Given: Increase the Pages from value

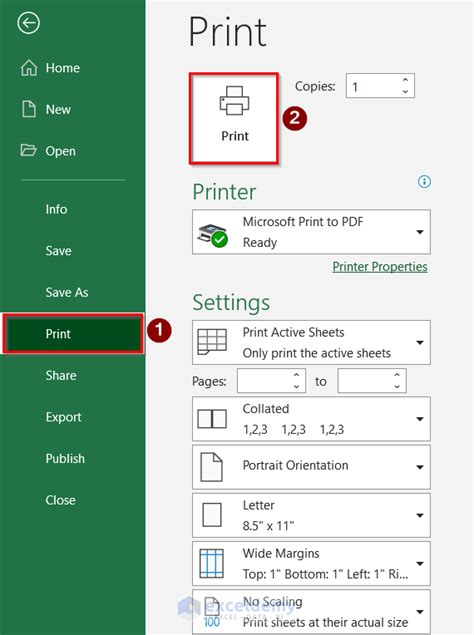Looking at the screenshot, I should tap(297, 375).
